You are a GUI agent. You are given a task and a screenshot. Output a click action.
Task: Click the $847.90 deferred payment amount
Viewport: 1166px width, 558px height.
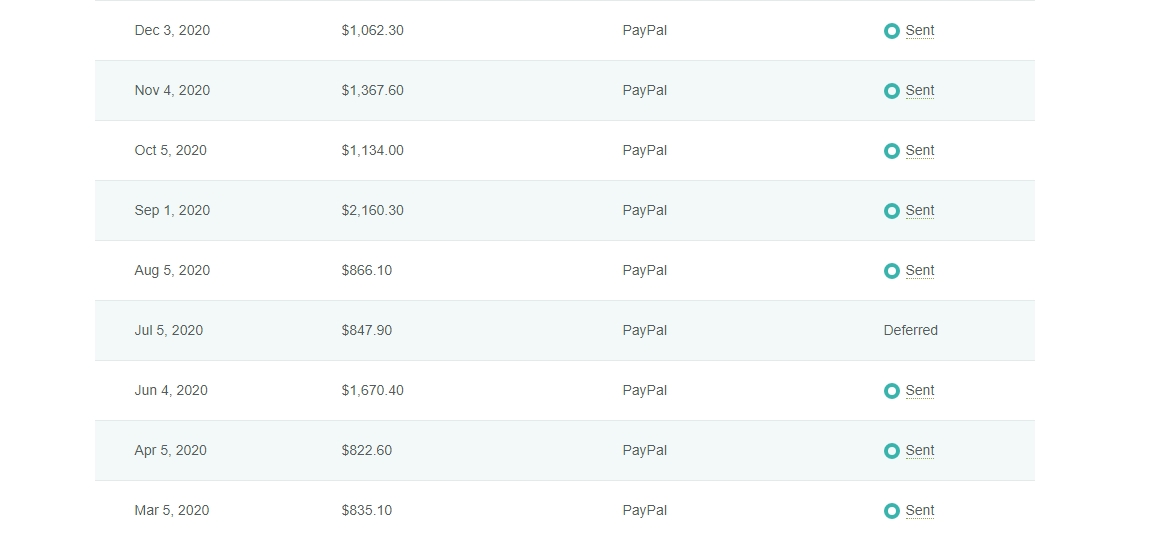tap(366, 331)
